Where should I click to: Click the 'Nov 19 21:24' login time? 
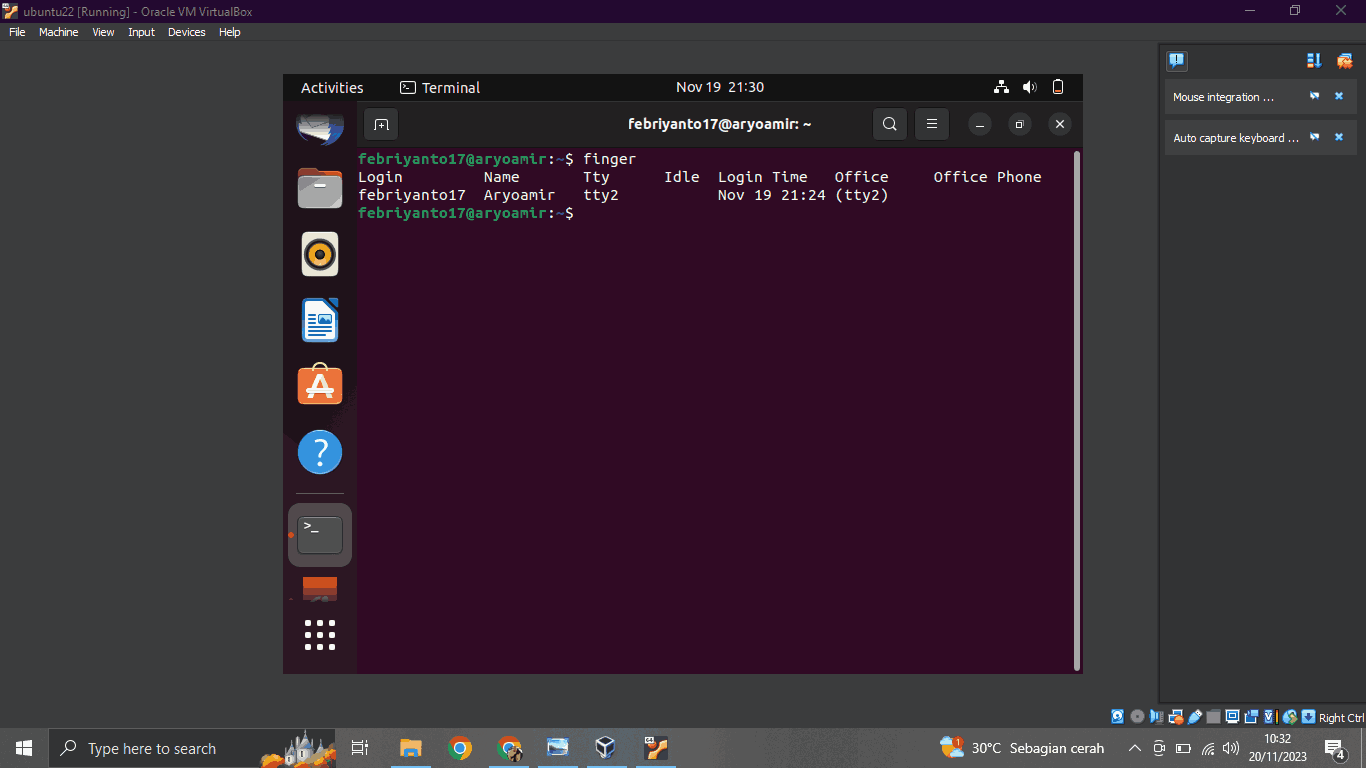click(772, 195)
